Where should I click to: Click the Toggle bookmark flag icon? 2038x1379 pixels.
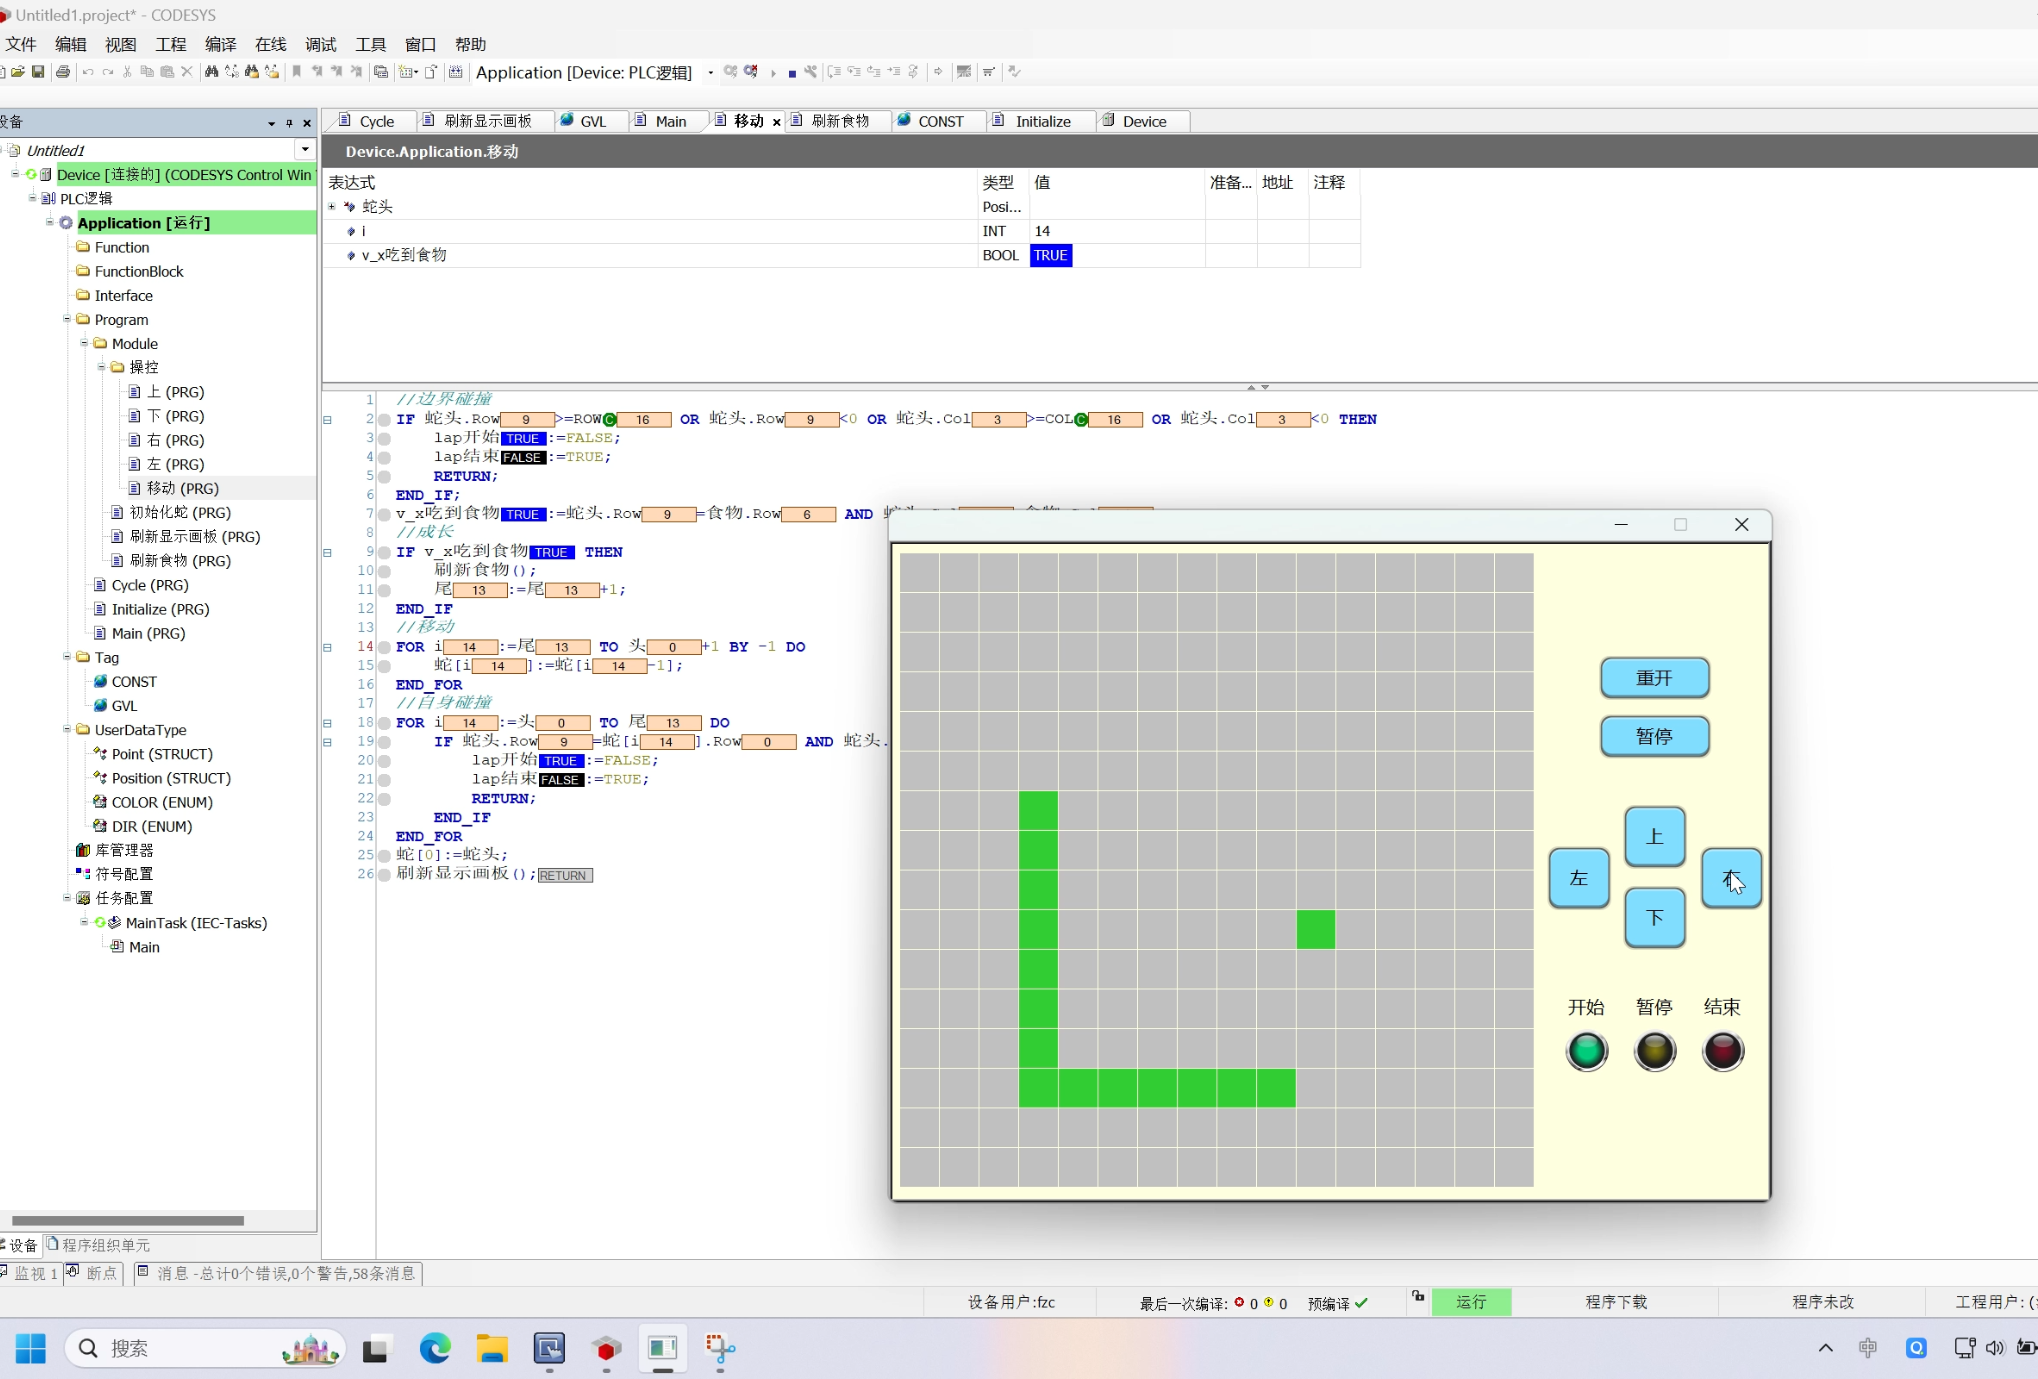(x=296, y=72)
